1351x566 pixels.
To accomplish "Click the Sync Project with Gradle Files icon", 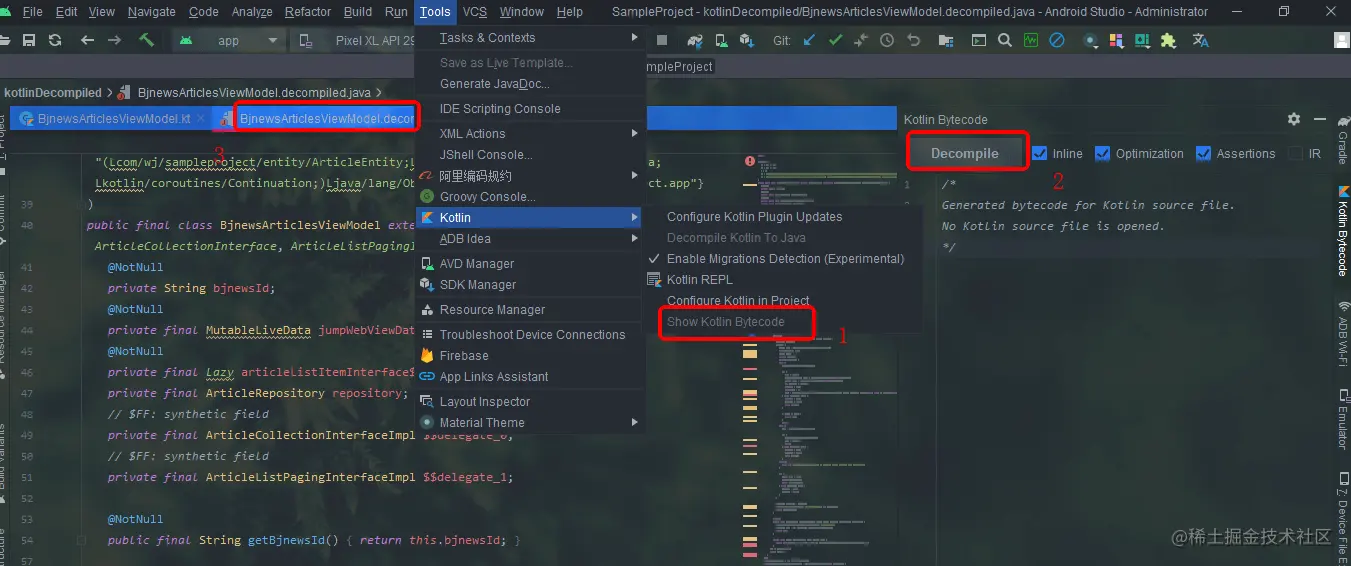I will (x=695, y=41).
